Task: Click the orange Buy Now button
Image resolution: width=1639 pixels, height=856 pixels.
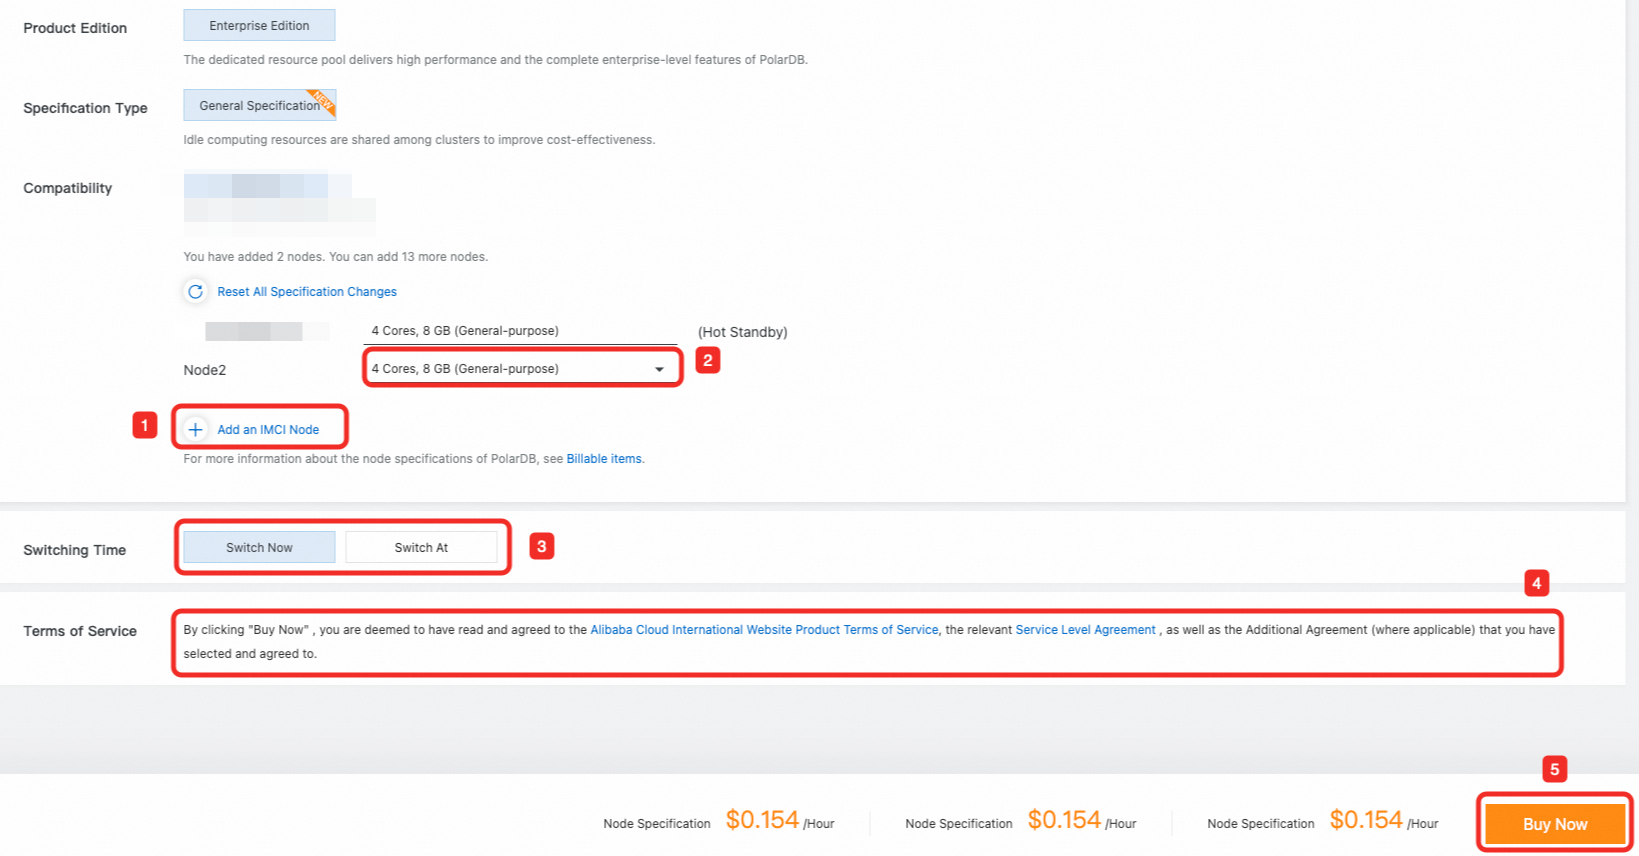Action: [1555, 824]
